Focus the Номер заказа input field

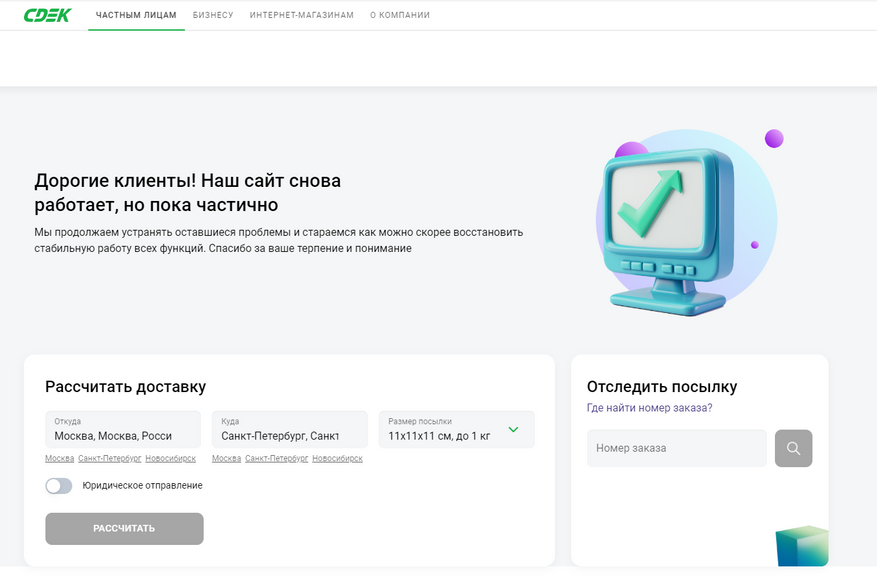coord(676,448)
